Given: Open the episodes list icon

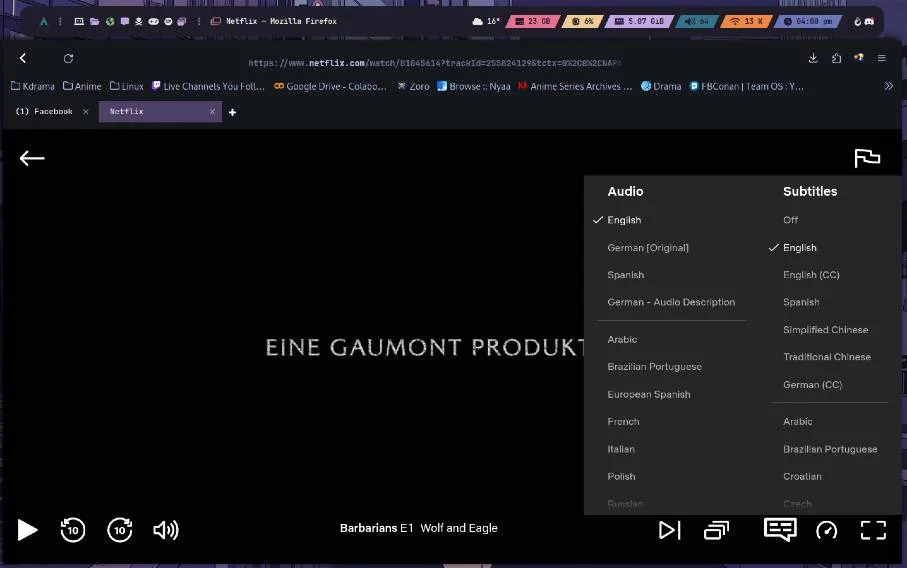Looking at the screenshot, I should 716,530.
